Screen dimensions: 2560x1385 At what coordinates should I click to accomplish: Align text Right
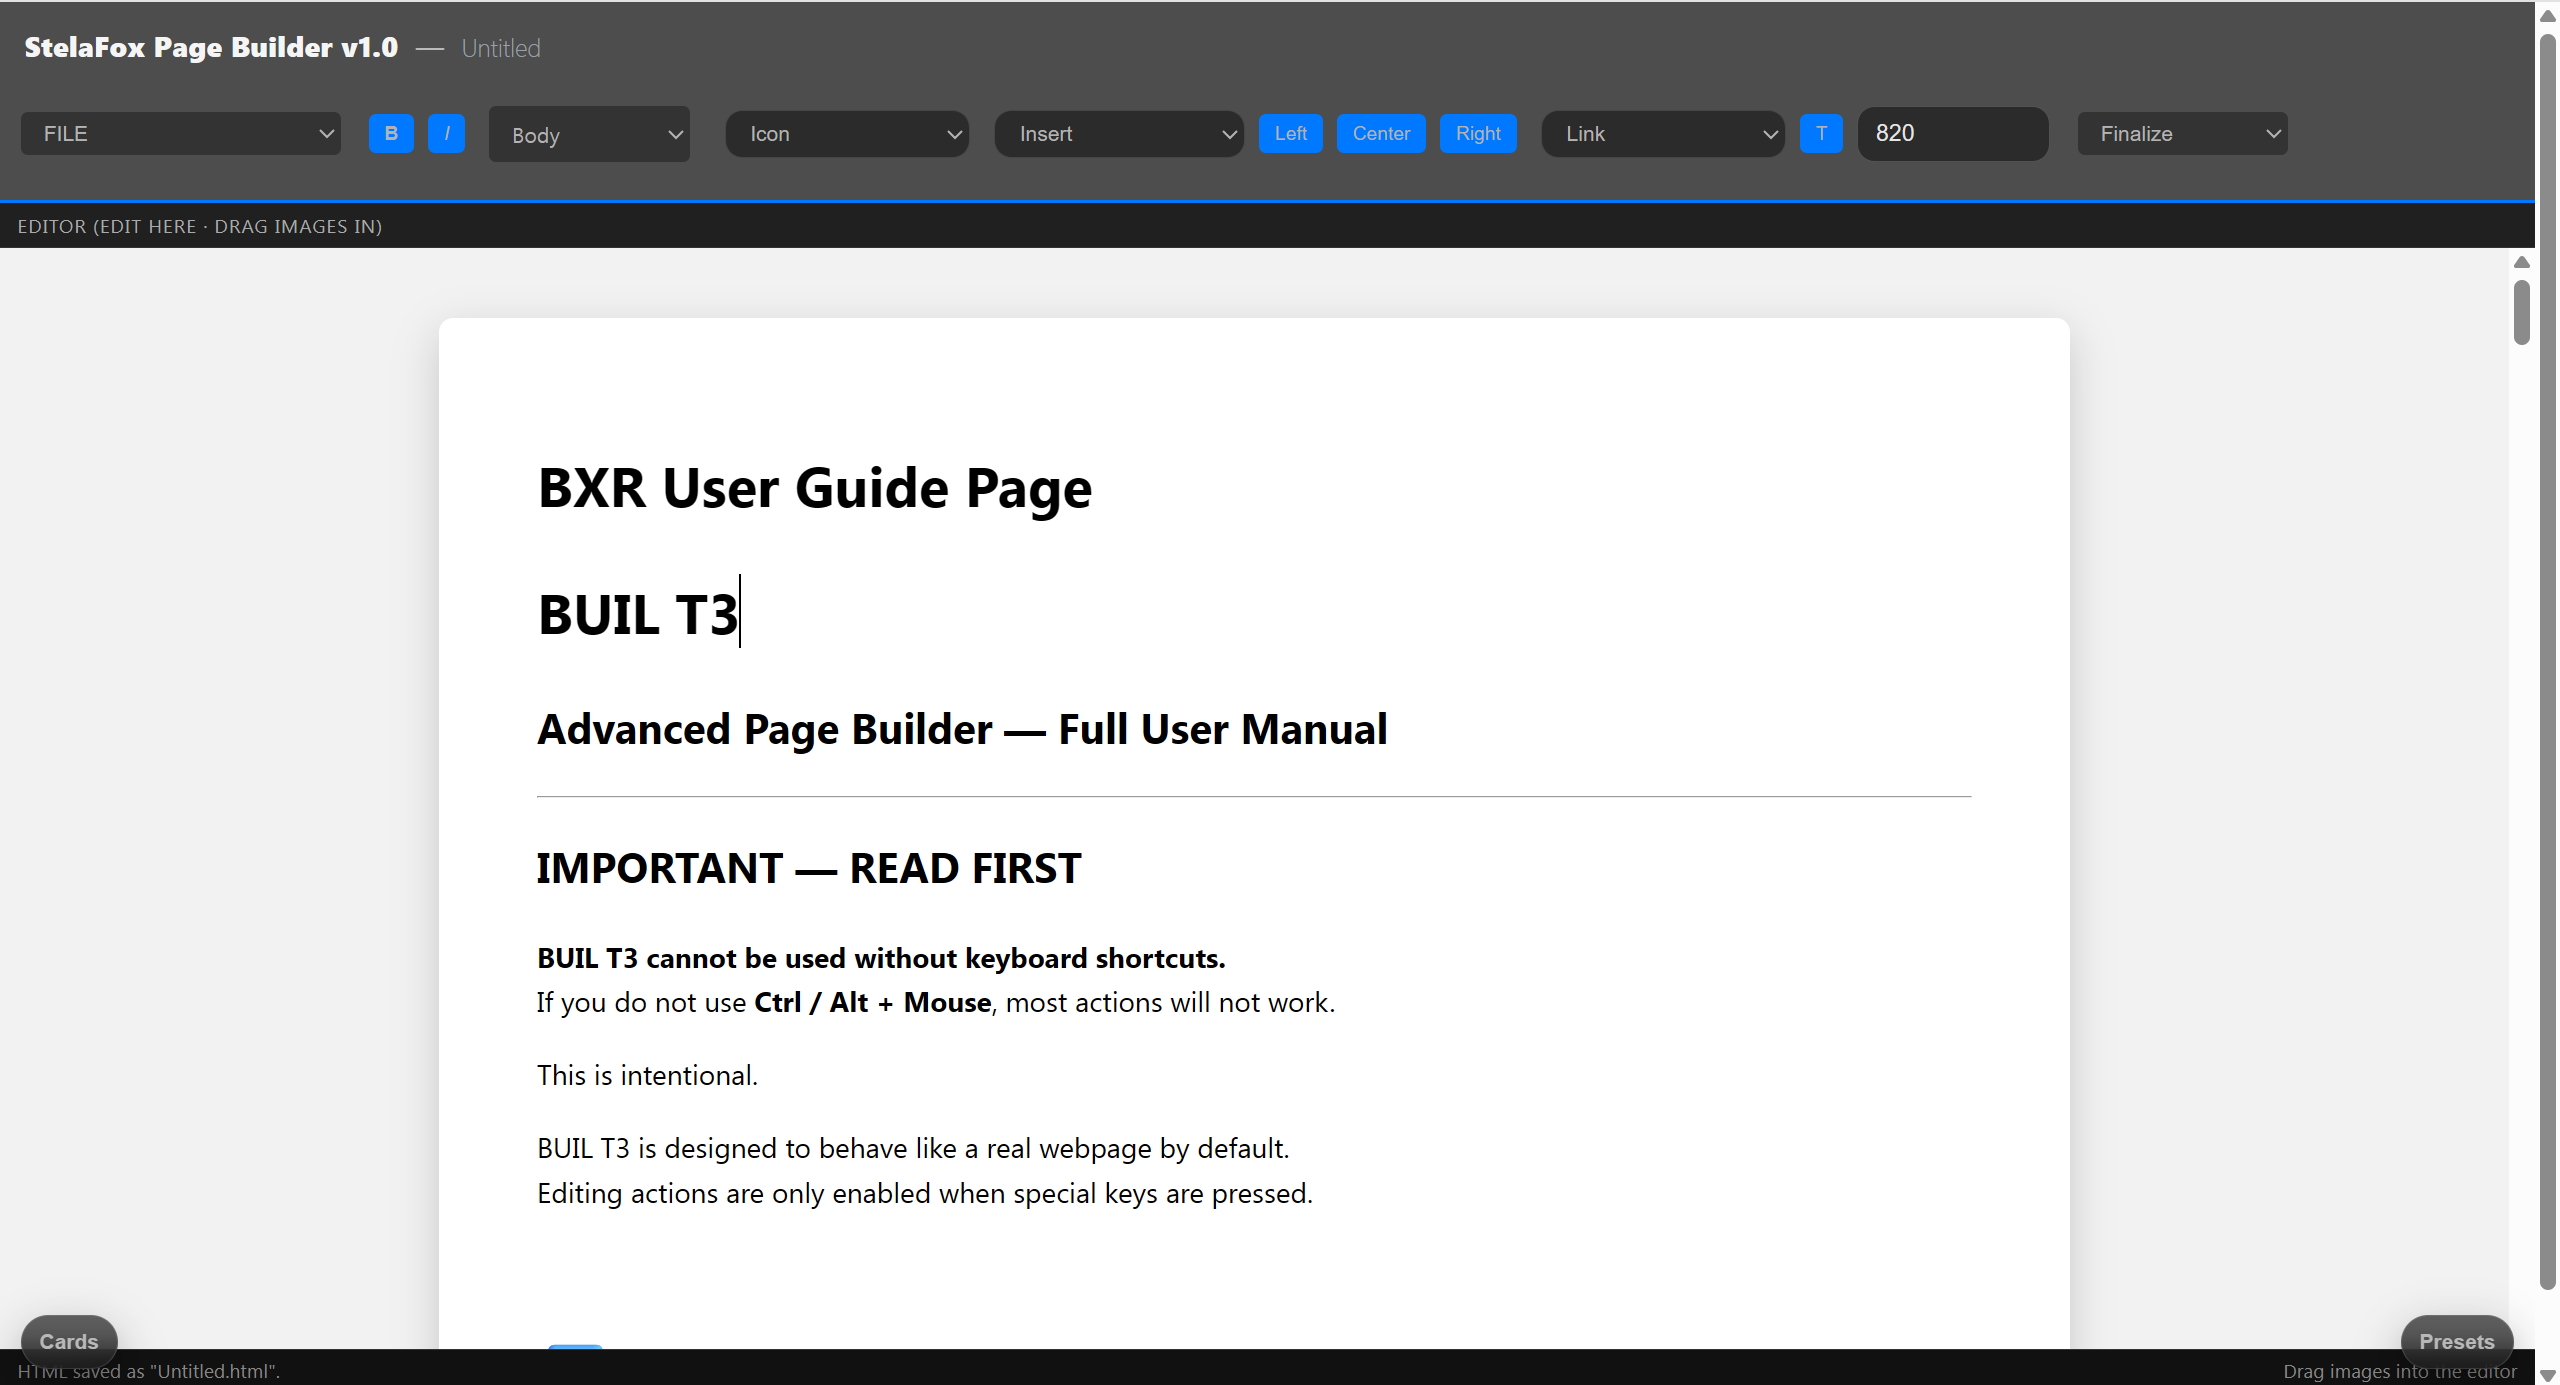pyautogui.click(x=1478, y=133)
